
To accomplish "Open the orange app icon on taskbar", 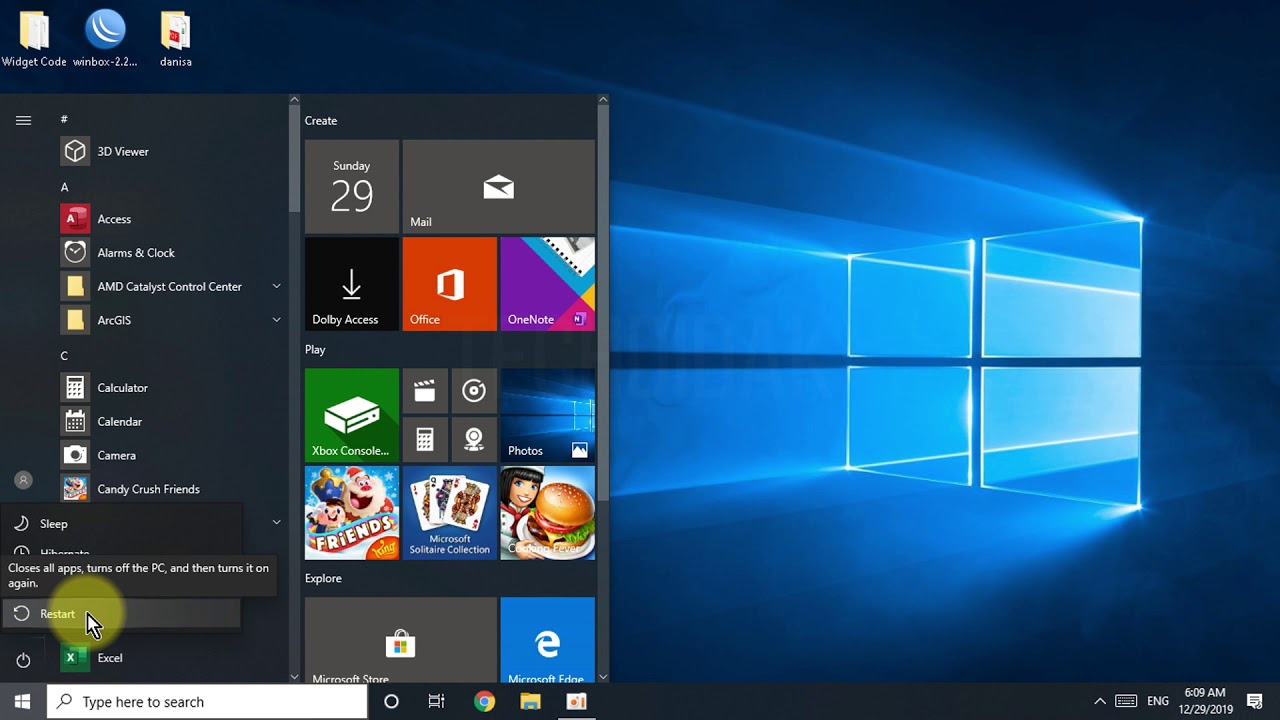I will pos(576,702).
